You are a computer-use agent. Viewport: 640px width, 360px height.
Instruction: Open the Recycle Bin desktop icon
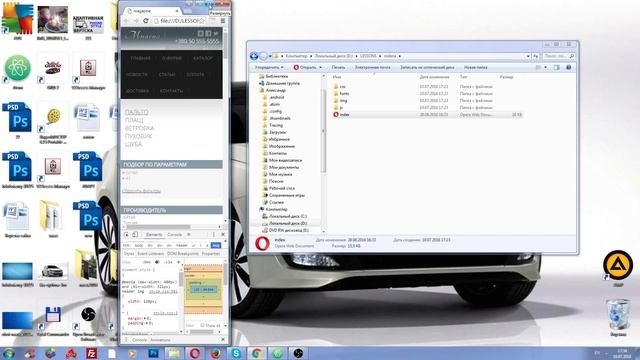point(618,317)
